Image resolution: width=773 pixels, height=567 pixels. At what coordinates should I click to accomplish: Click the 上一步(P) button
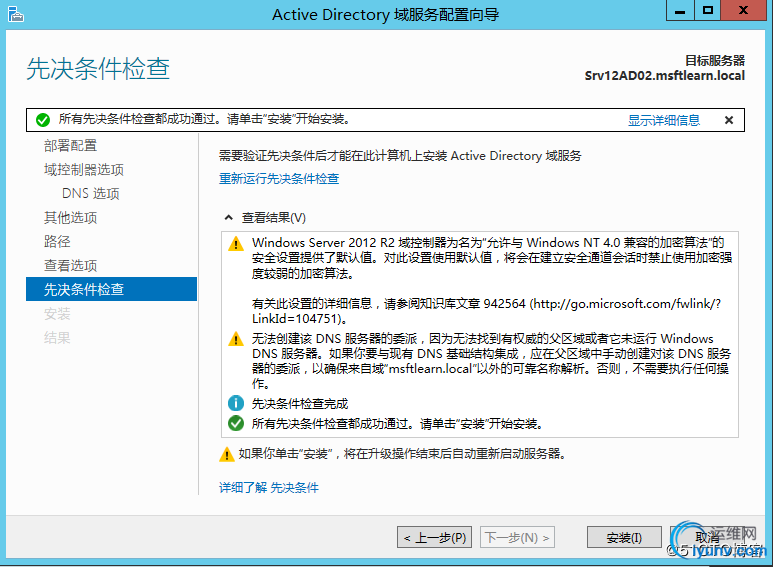[x=434, y=537]
